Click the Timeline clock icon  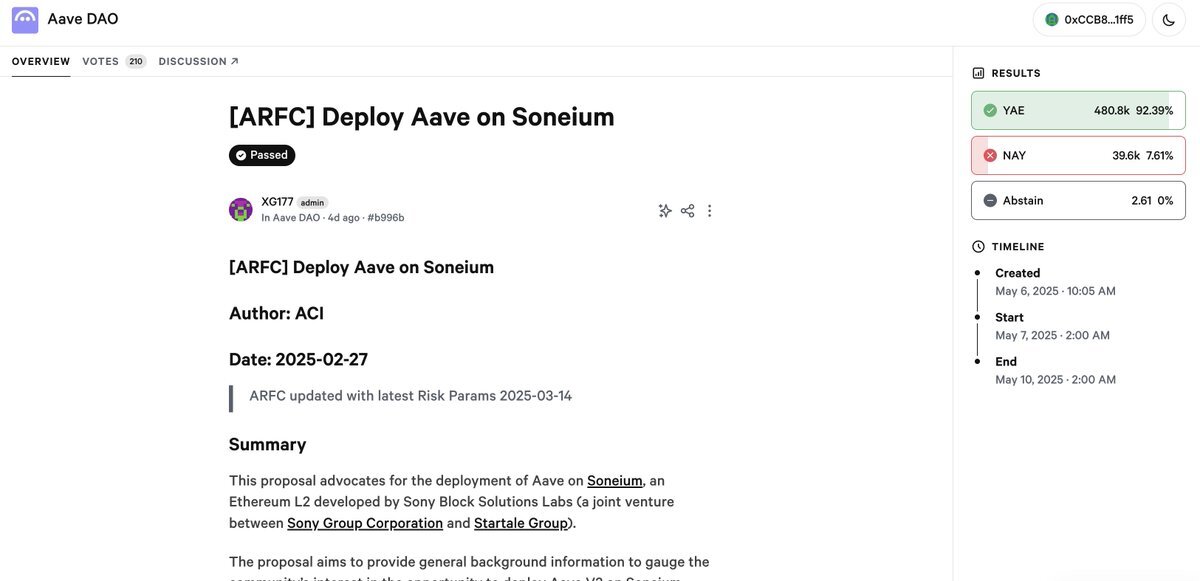point(979,247)
